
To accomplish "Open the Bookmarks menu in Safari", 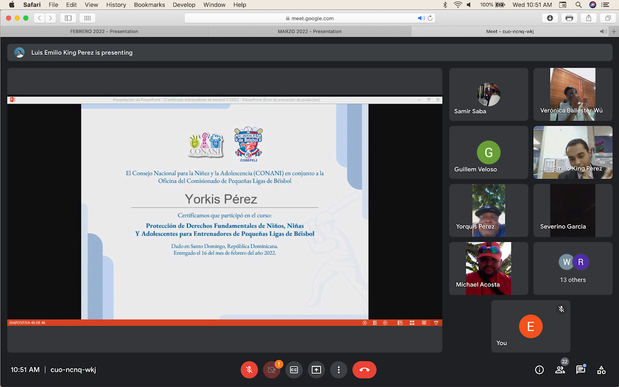I will (149, 5).
